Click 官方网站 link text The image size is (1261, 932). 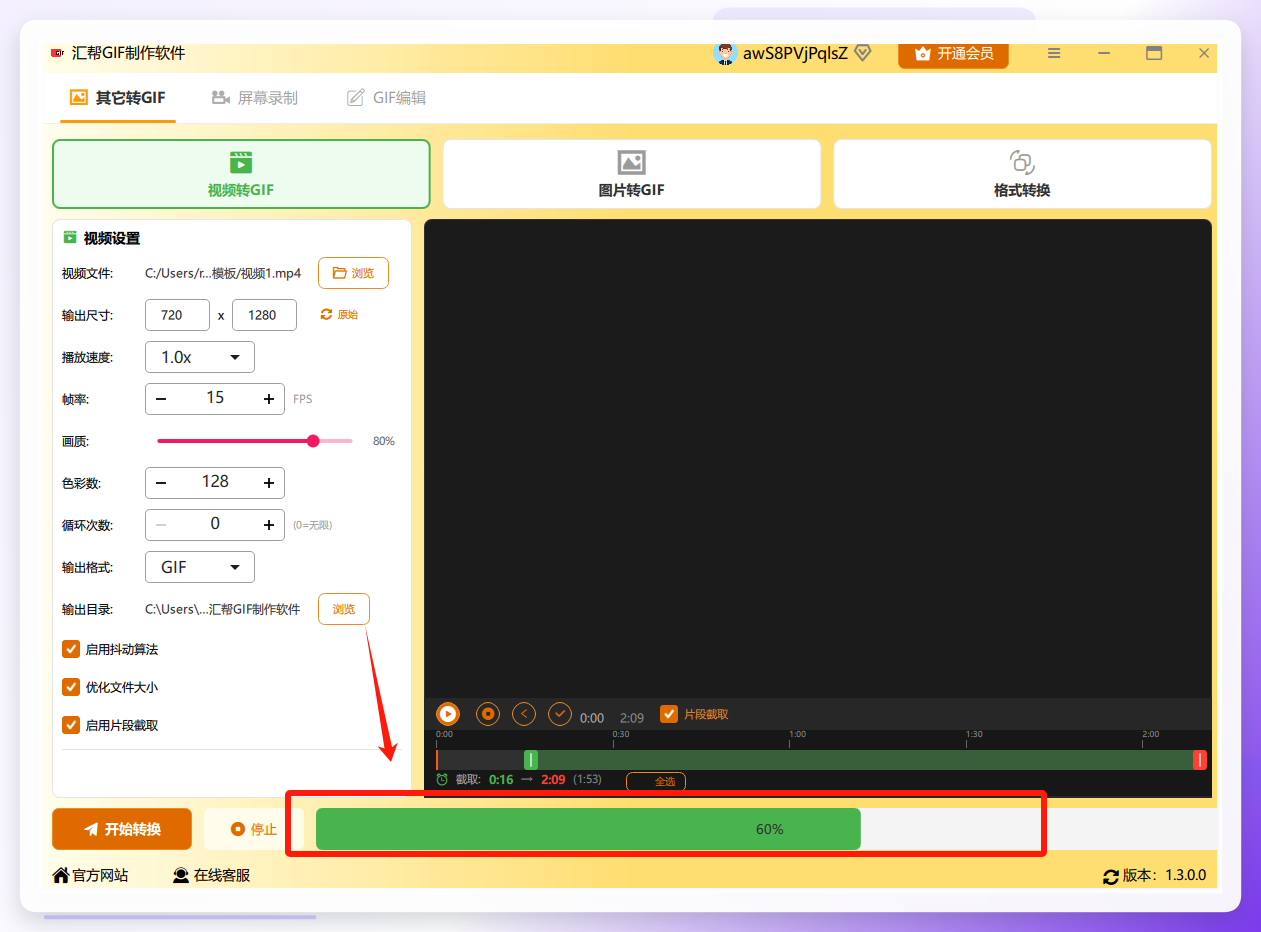[100, 875]
